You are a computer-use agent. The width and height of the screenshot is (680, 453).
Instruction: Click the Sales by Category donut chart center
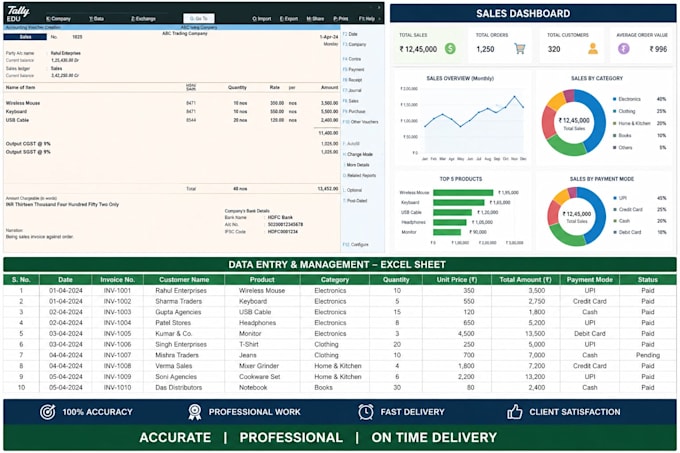pyautogui.click(x=574, y=123)
